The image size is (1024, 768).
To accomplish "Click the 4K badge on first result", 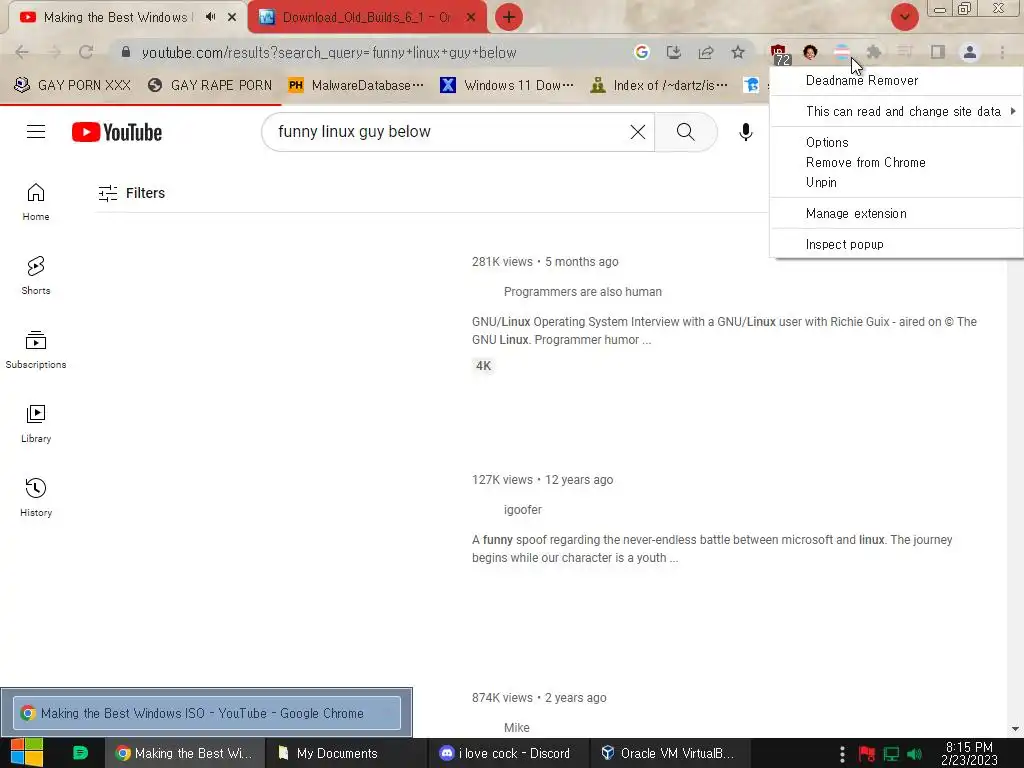I will tap(483, 366).
